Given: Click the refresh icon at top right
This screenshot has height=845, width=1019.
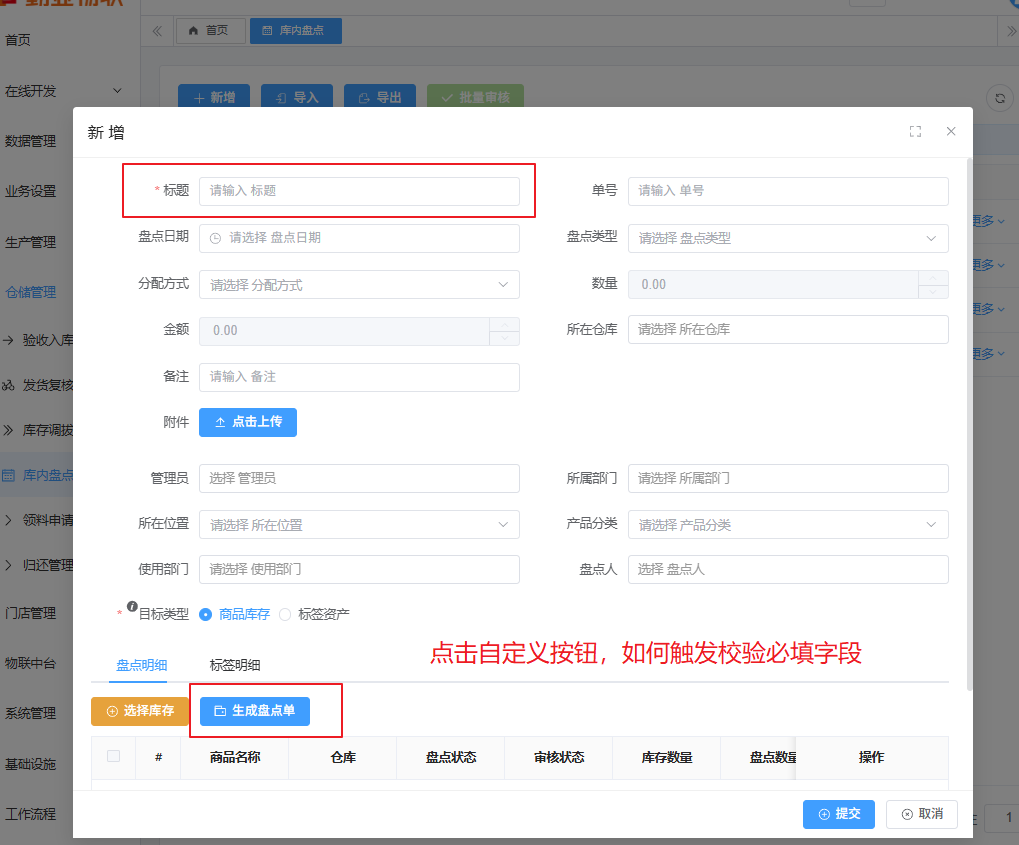Looking at the screenshot, I should tap(999, 97).
